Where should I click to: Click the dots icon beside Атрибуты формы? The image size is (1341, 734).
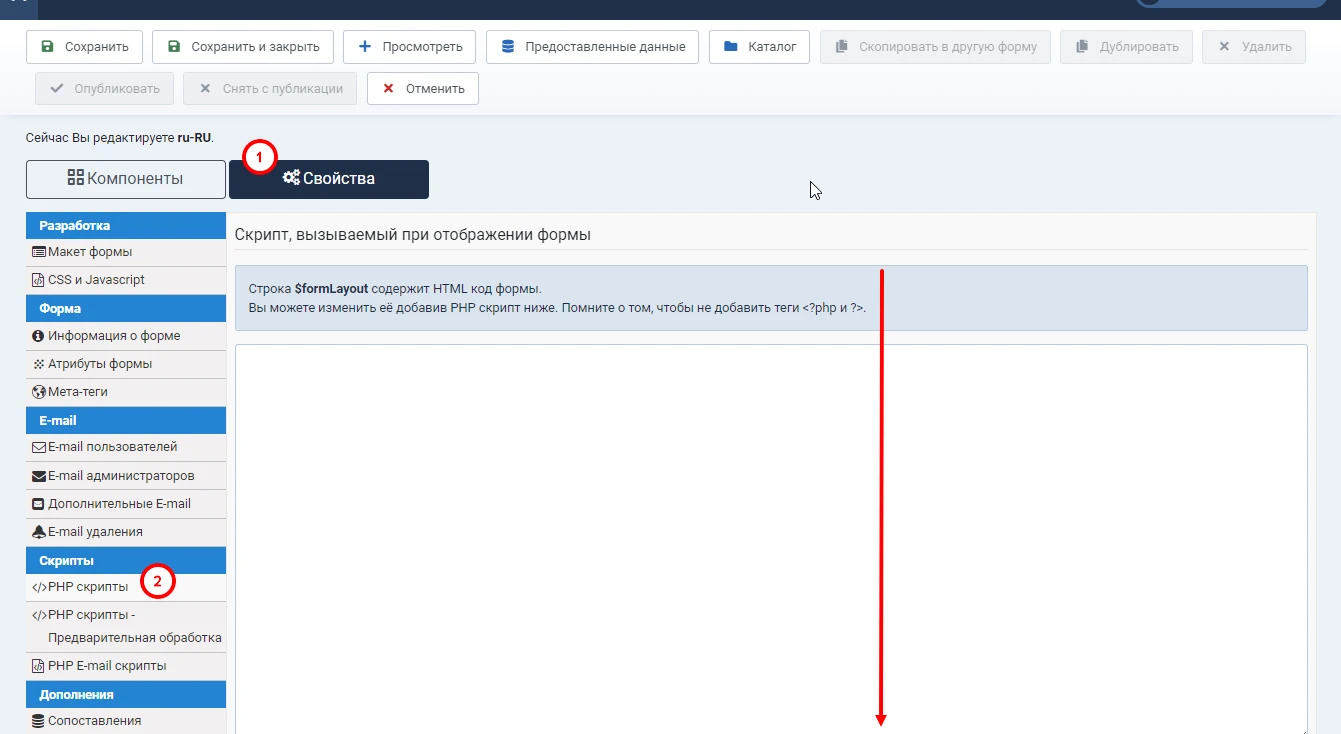(39, 364)
